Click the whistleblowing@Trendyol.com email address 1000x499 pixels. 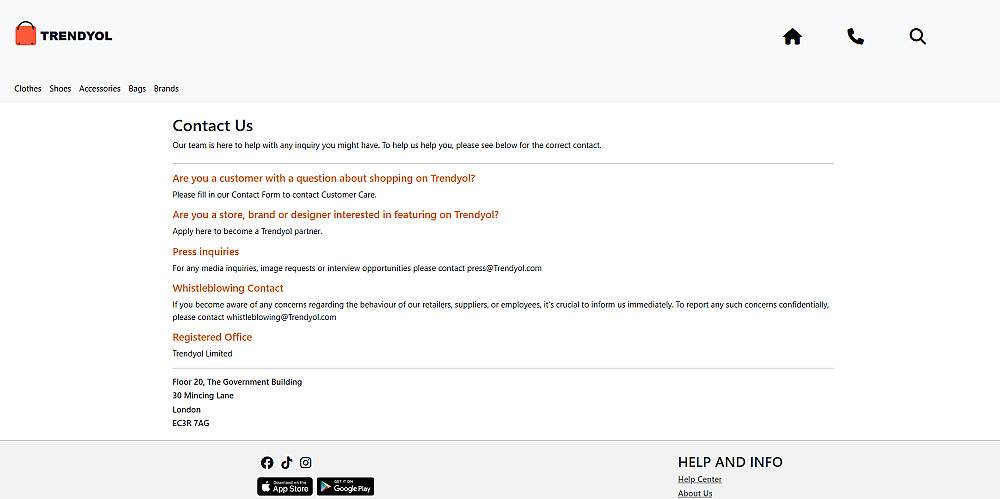281,317
